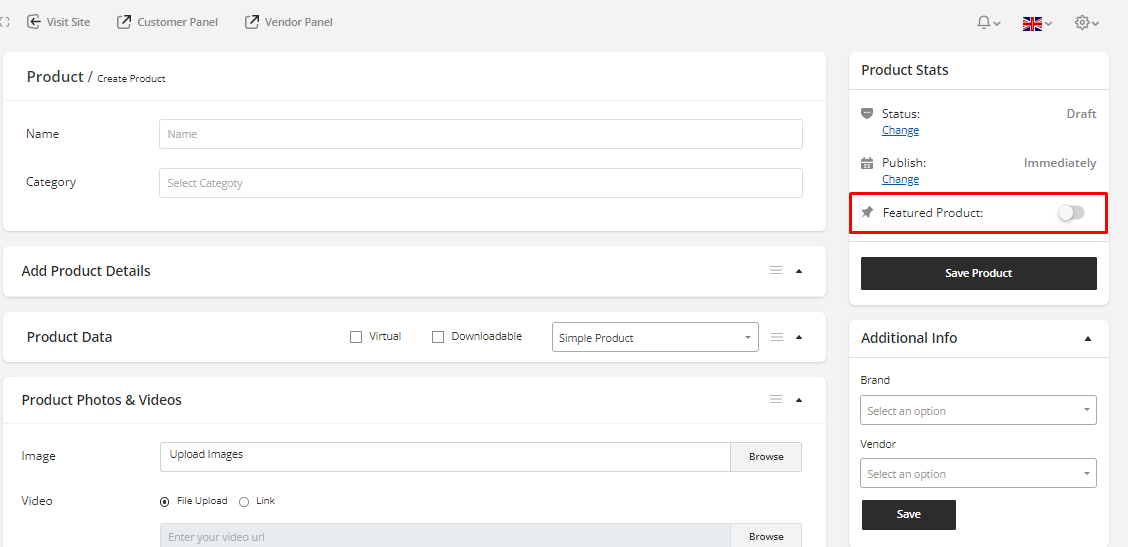Screen dimensions: 1128x547
Task: Click the Save Product button
Action: [x=978, y=273]
